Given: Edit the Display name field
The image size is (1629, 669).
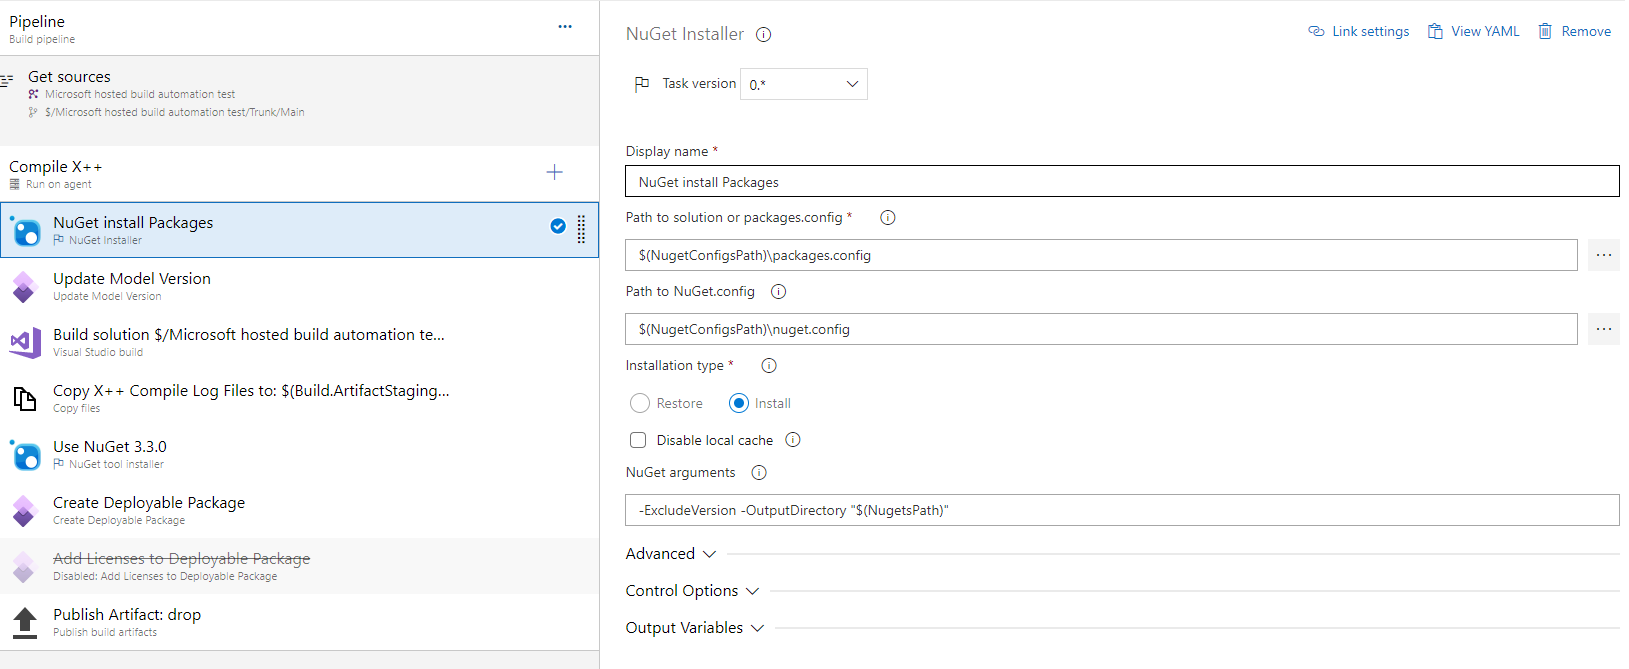Looking at the screenshot, I should coord(1122,181).
